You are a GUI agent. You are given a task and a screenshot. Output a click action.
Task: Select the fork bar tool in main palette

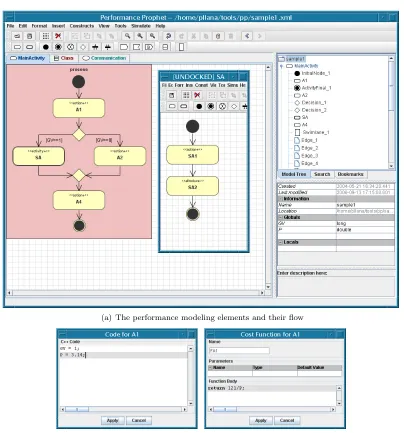[95, 47]
